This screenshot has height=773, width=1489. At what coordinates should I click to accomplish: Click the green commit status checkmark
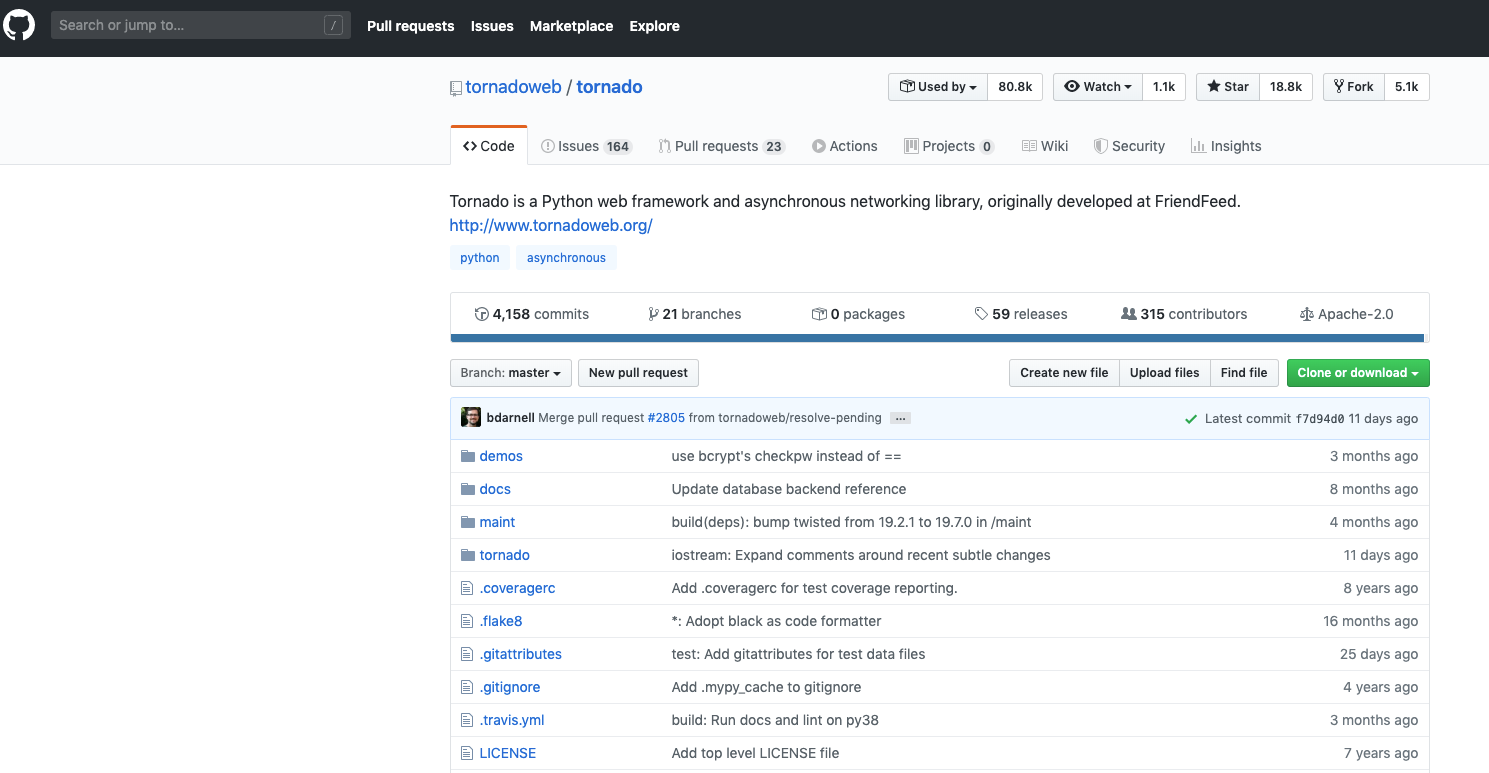click(x=1190, y=419)
